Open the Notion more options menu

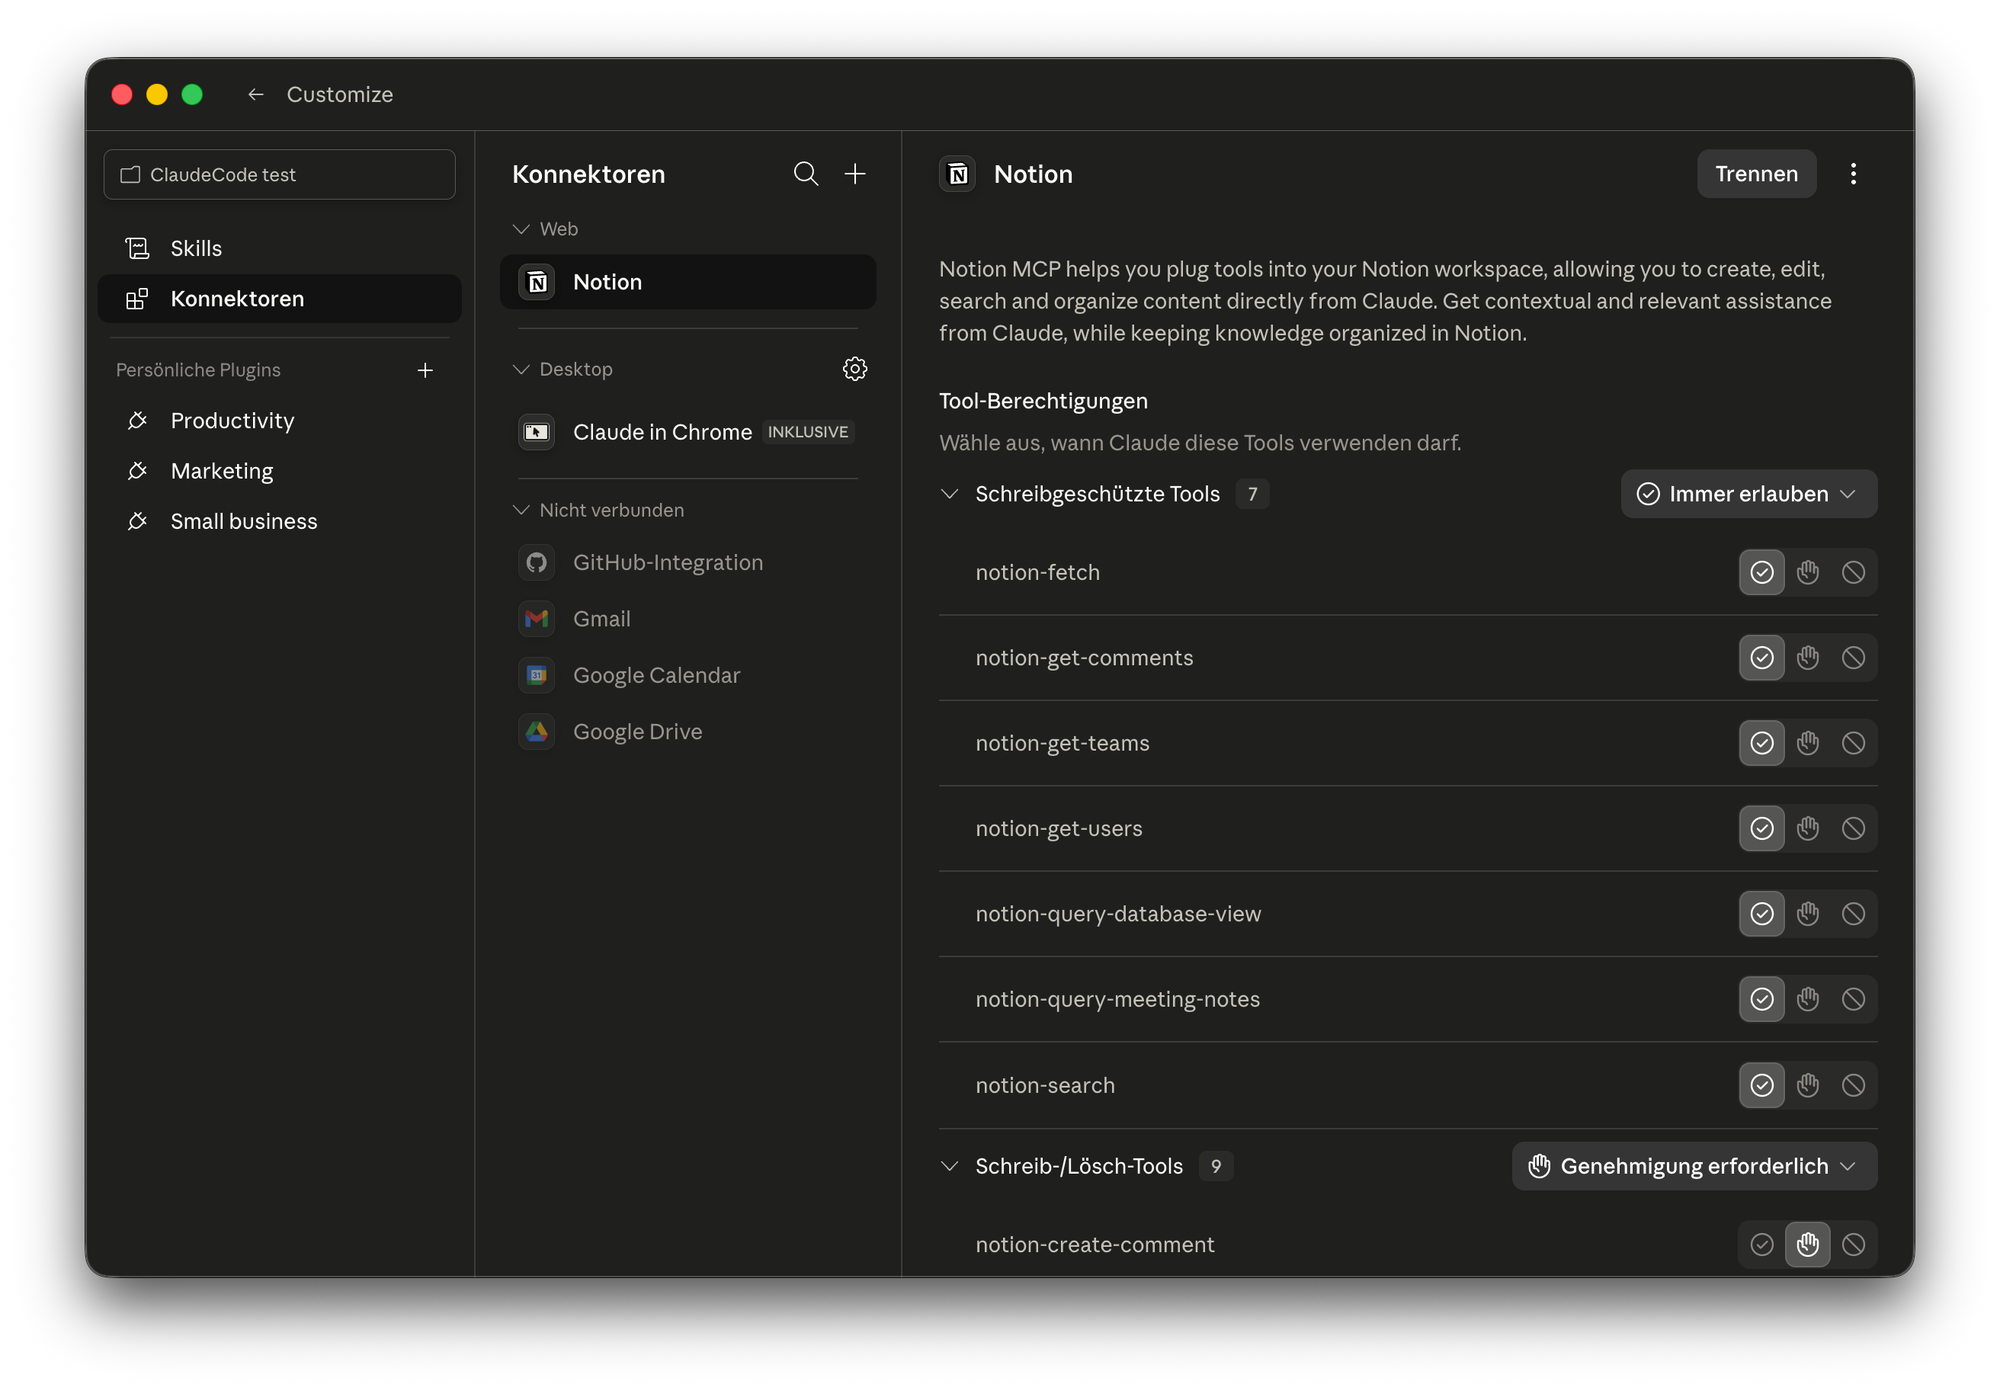[x=1853, y=174]
